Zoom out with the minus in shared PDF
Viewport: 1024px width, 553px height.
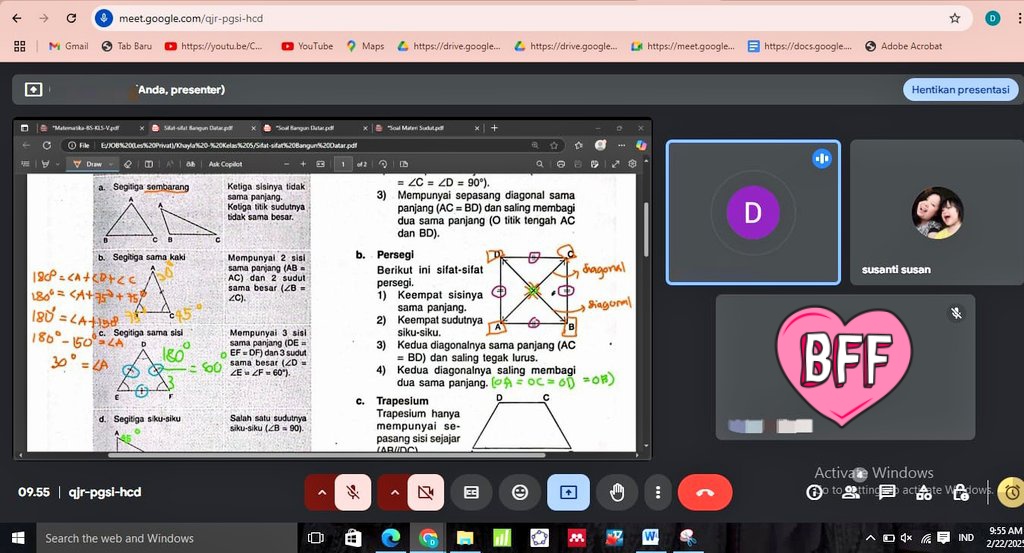tap(286, 164)
